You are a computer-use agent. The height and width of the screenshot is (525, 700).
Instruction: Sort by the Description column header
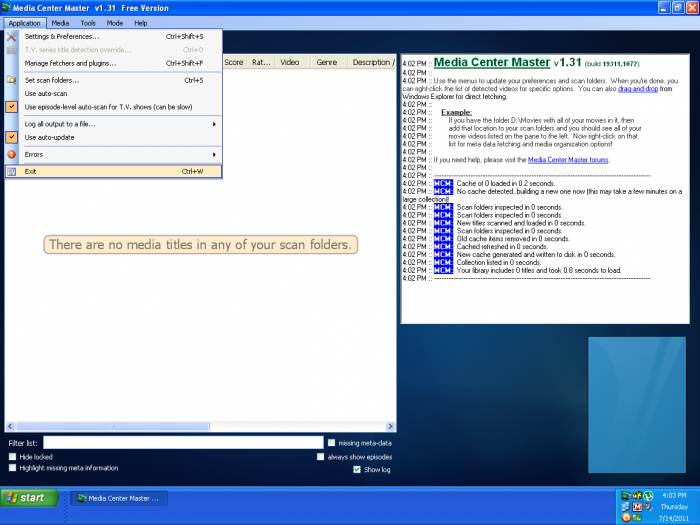(x=372, y=62)
